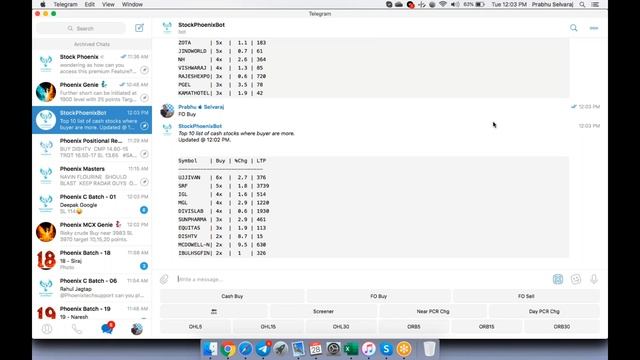
Task: Open the Trash in the Dock
Action: [x=429, y=349]
